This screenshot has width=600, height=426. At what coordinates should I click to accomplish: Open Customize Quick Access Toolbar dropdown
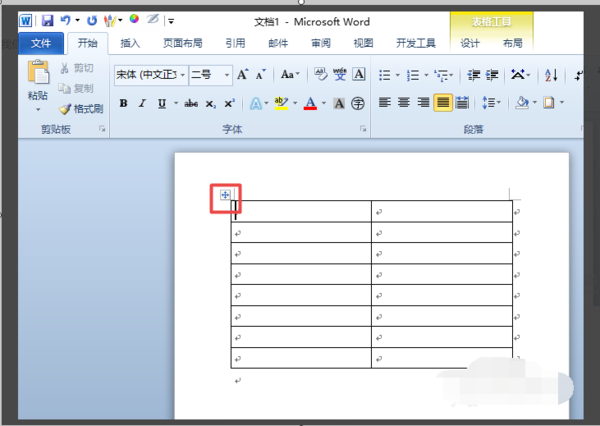(171, 21)
